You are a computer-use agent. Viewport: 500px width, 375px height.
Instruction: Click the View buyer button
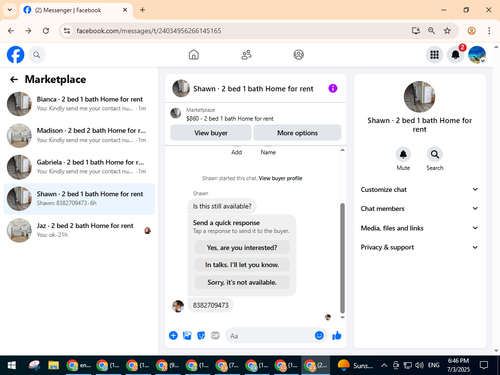point(211,133)
